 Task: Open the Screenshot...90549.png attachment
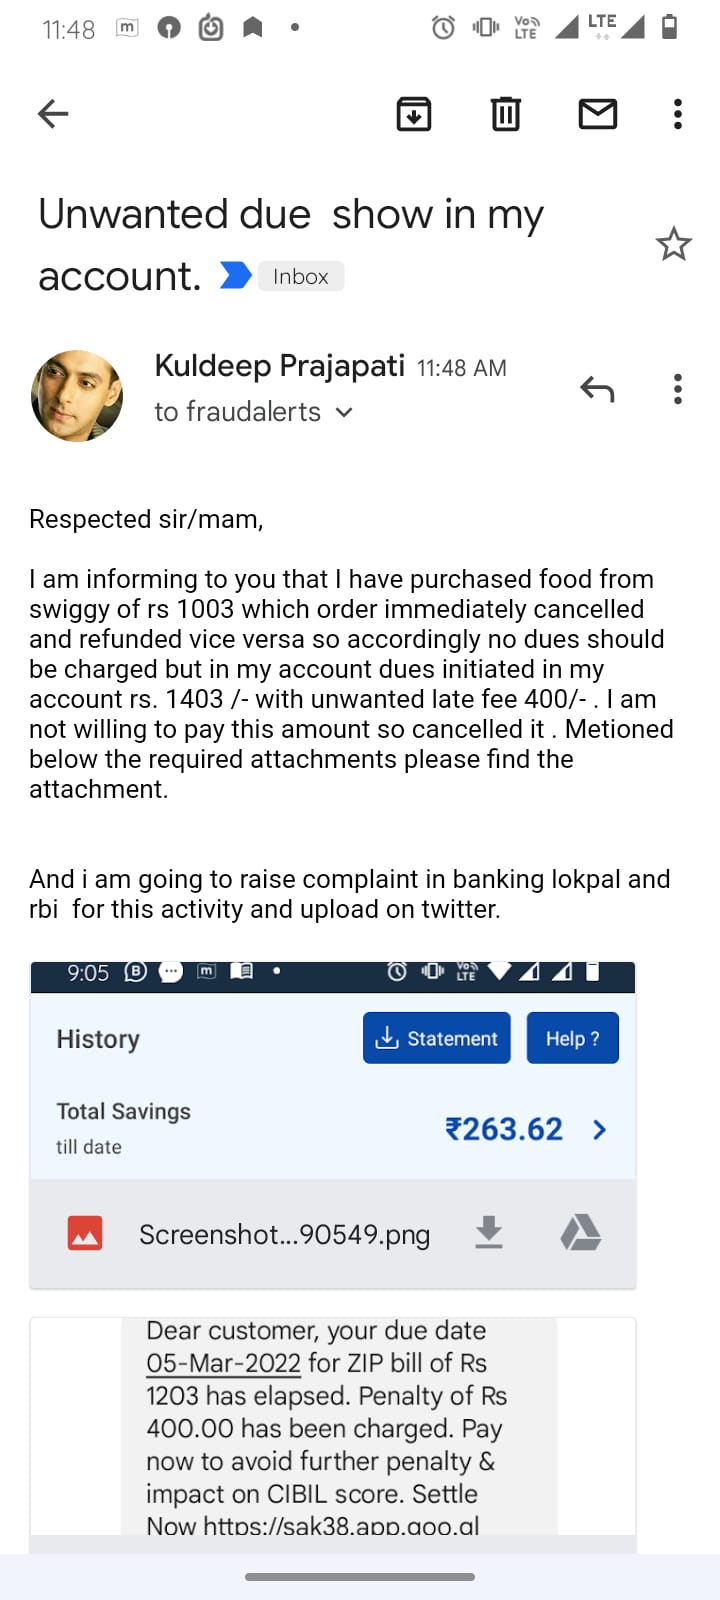284,1235
